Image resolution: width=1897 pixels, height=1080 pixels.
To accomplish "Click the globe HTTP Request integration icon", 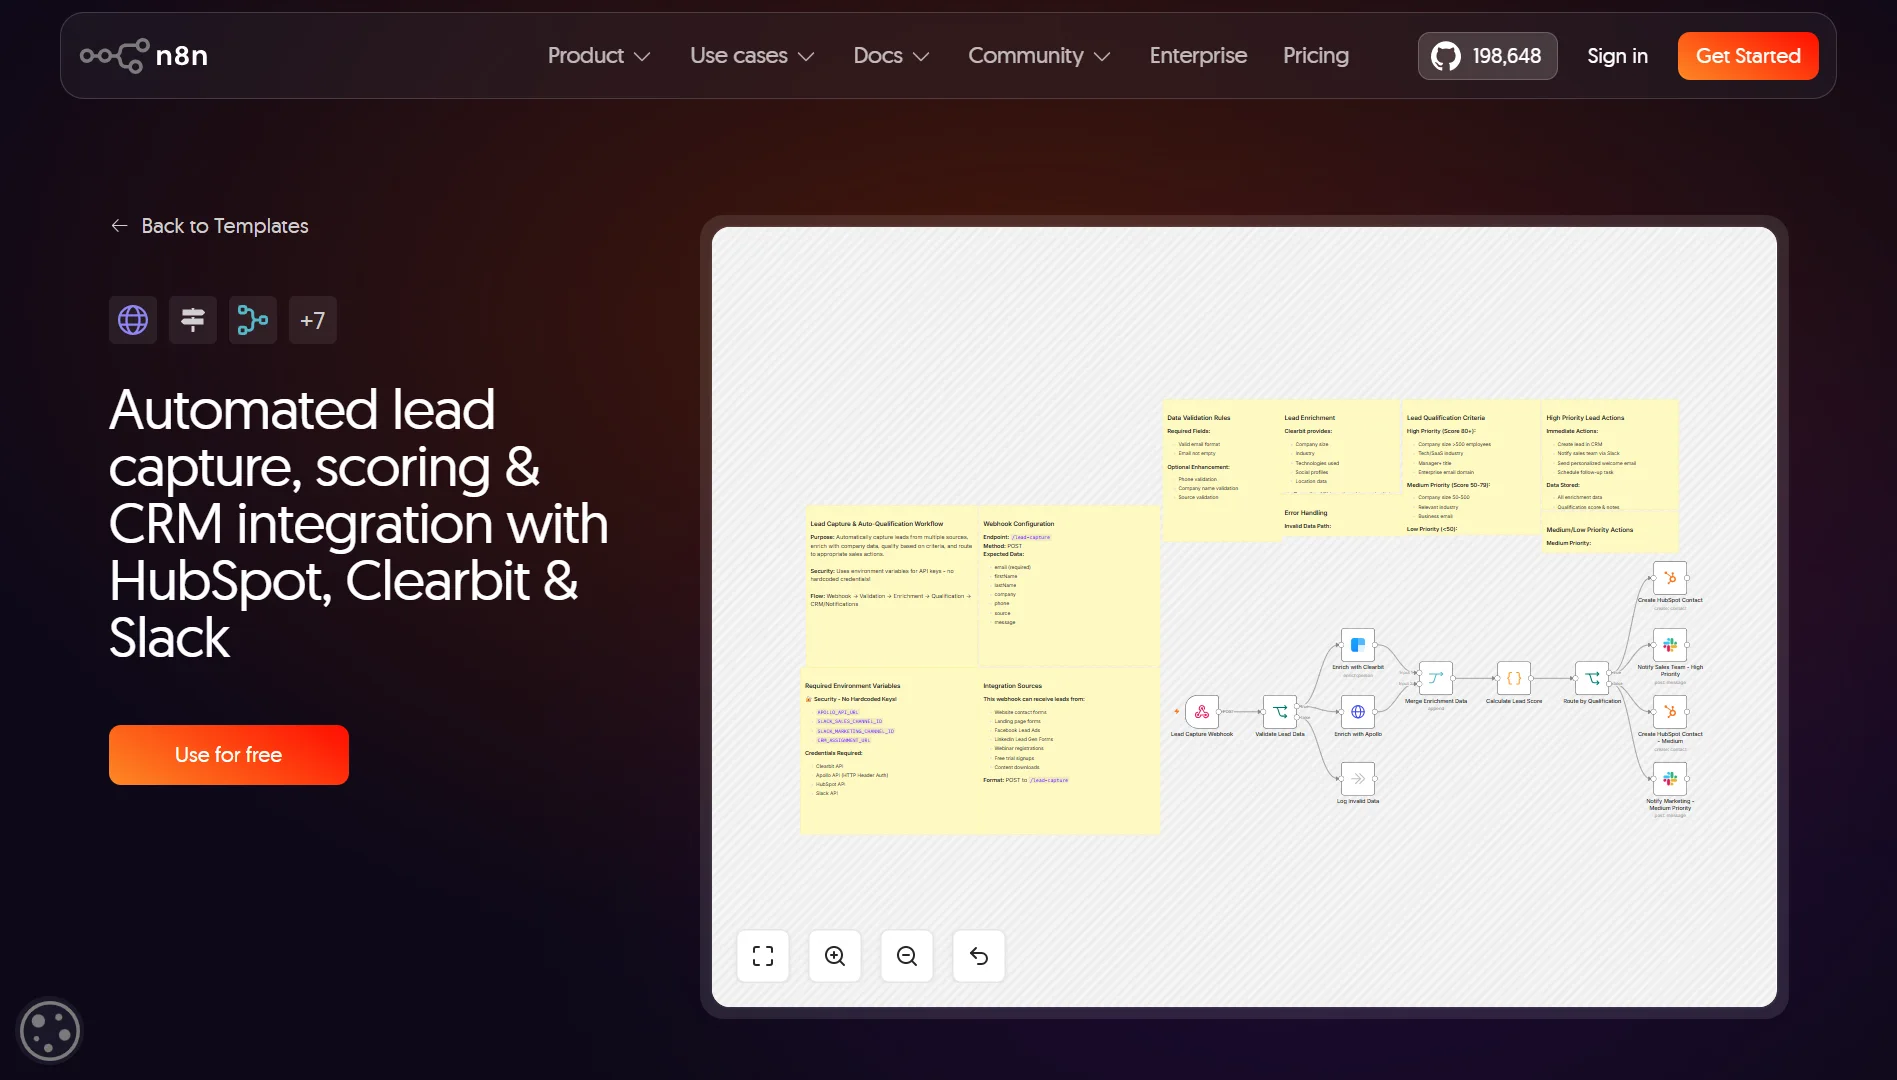I will pos(133,320).
